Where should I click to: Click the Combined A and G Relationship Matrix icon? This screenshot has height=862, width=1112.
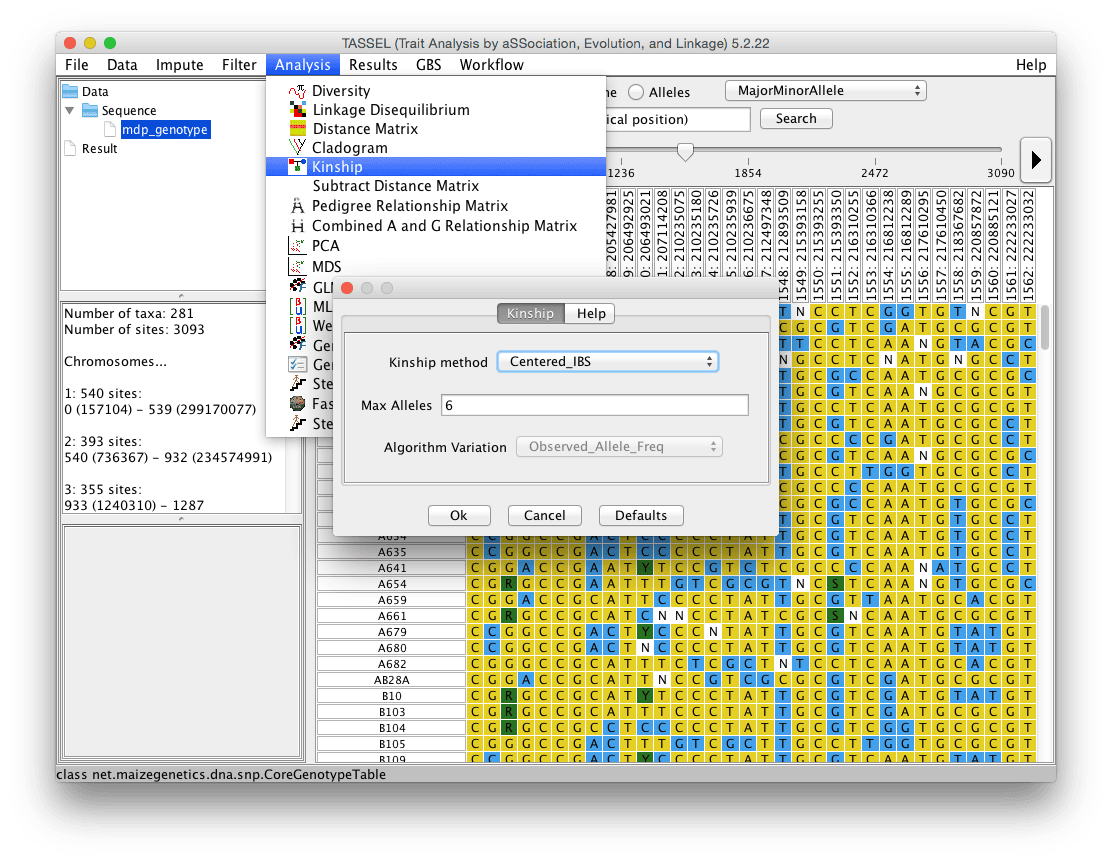[298, 226]
